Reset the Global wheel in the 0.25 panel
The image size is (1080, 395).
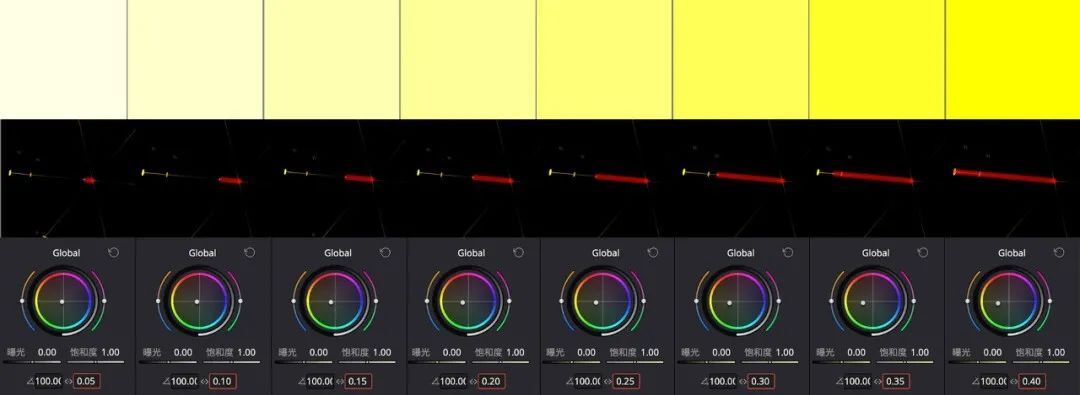click(x=653, y=253)
